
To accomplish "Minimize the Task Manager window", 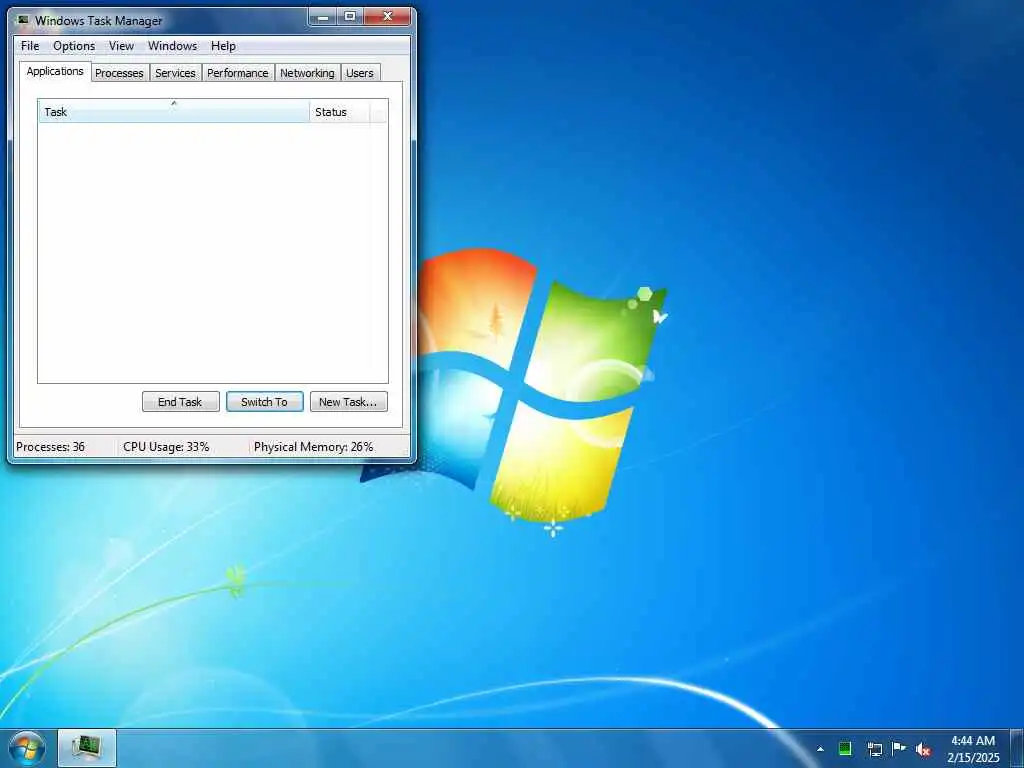I will click(323, 17).
